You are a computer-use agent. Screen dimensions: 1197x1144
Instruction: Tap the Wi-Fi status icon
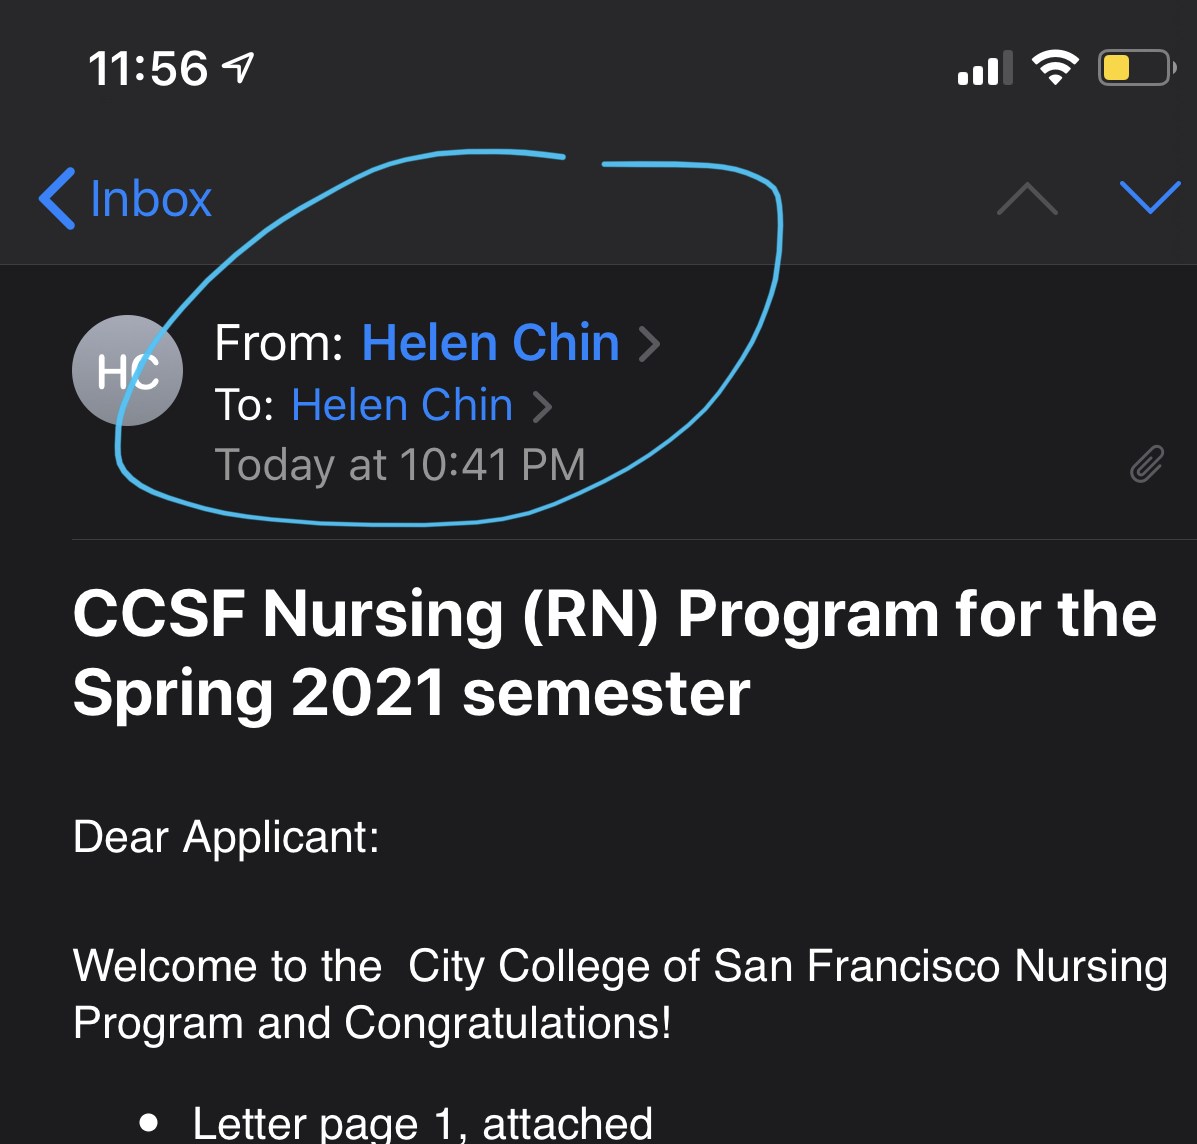(1054, 68)
